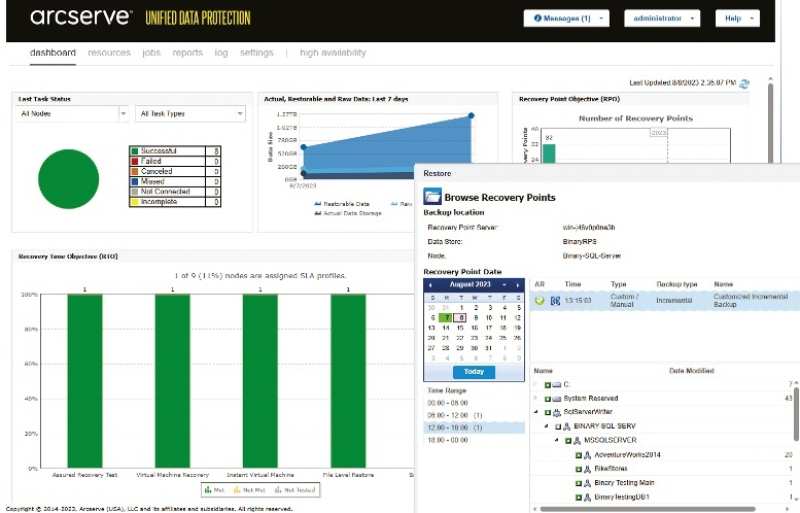Toggle the BINARY SQL SERV checkbox

[557, 427]
